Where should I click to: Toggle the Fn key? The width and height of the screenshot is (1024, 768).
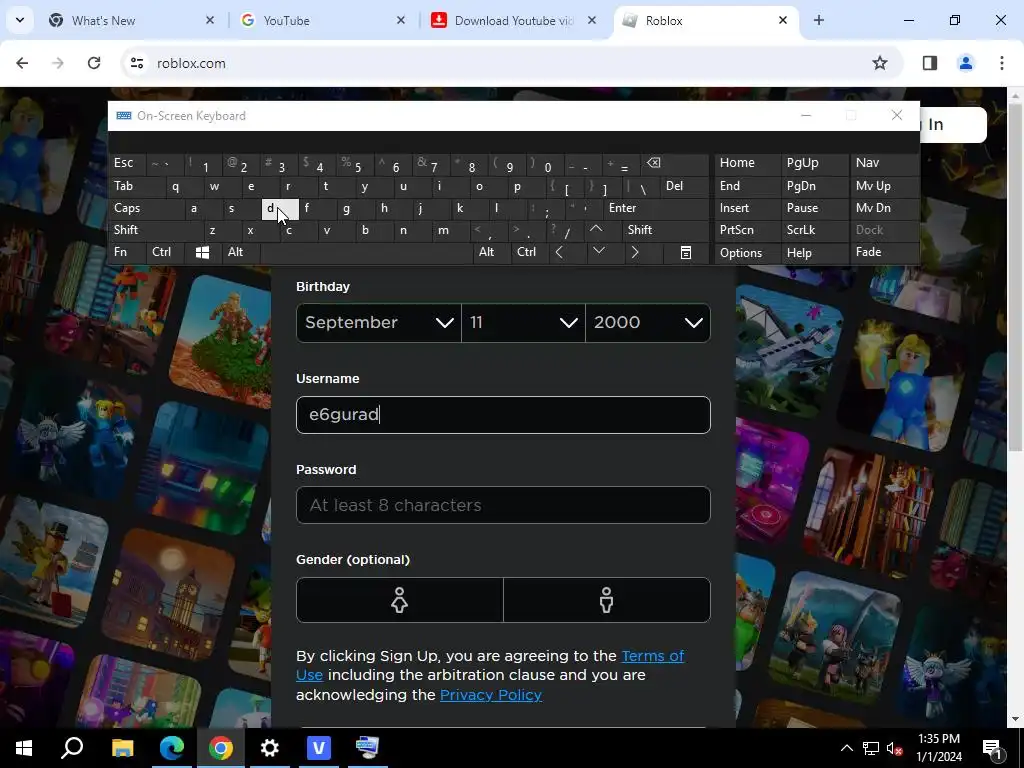tap(127, 252)
